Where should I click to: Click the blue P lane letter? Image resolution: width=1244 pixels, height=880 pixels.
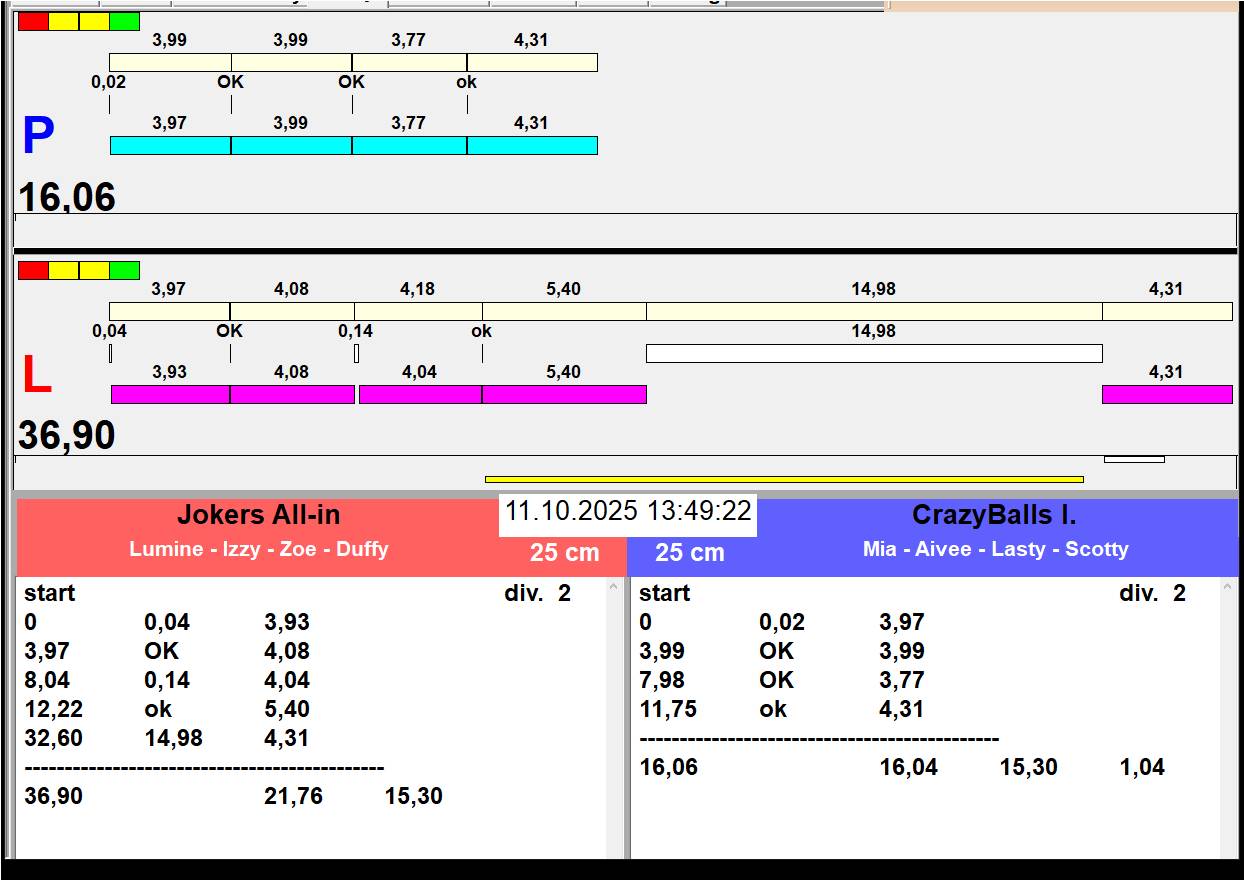pyautogui.click(x=38, y=136)
